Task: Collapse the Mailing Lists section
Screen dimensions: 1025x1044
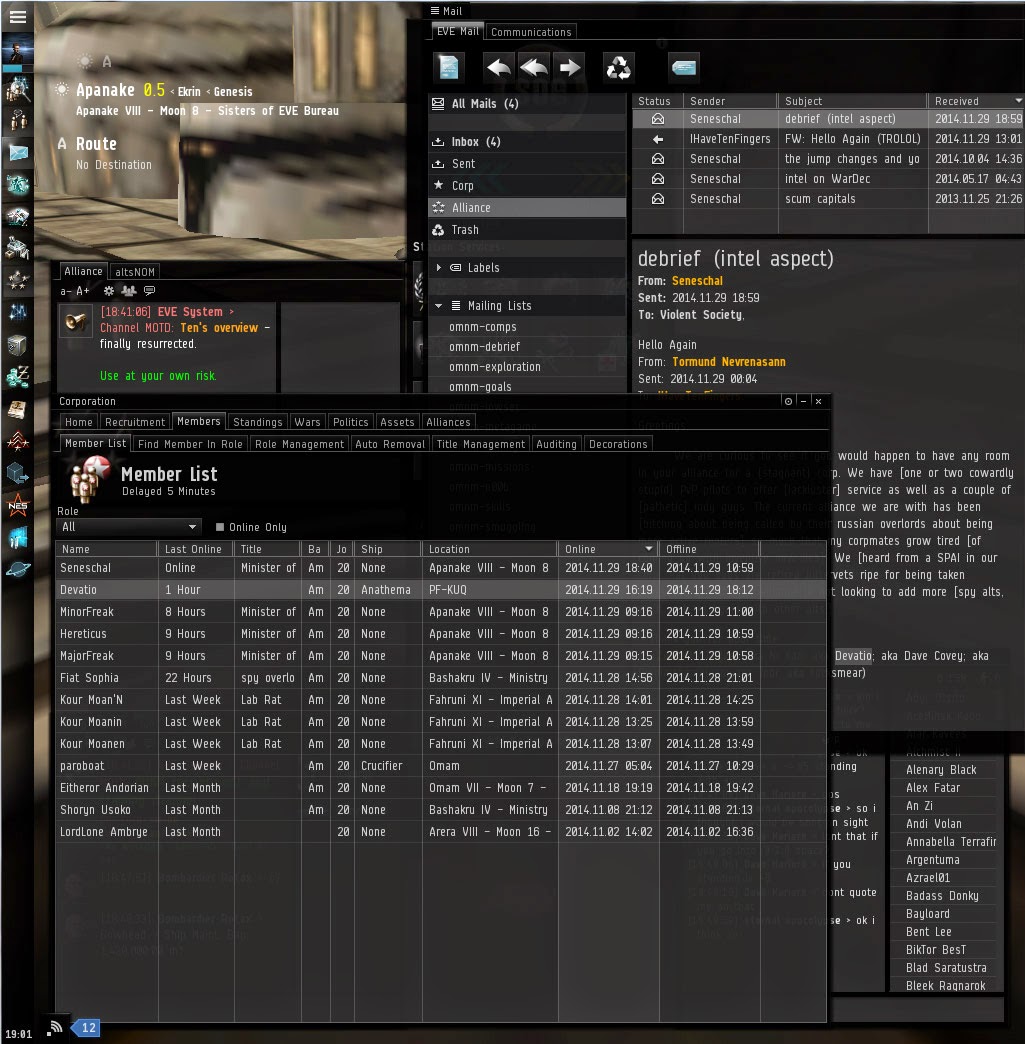Action: 439,306
